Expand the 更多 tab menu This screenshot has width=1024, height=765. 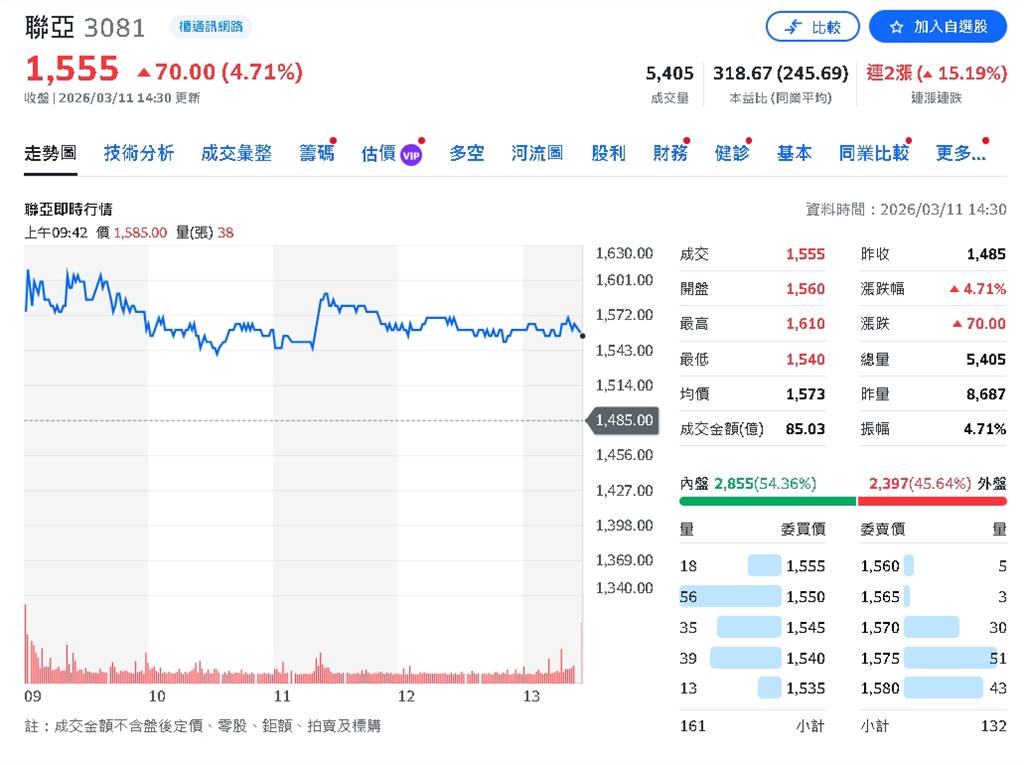pos(960,153)
